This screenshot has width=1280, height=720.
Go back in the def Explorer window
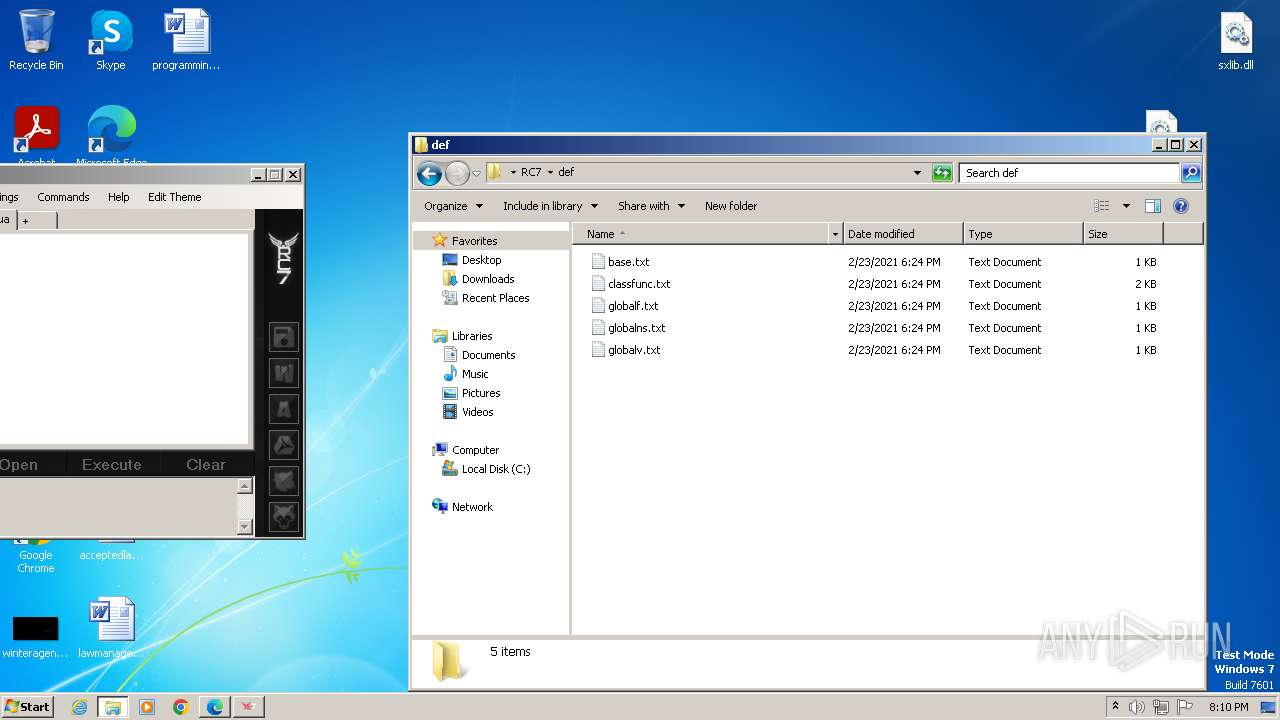click(429, 173)
